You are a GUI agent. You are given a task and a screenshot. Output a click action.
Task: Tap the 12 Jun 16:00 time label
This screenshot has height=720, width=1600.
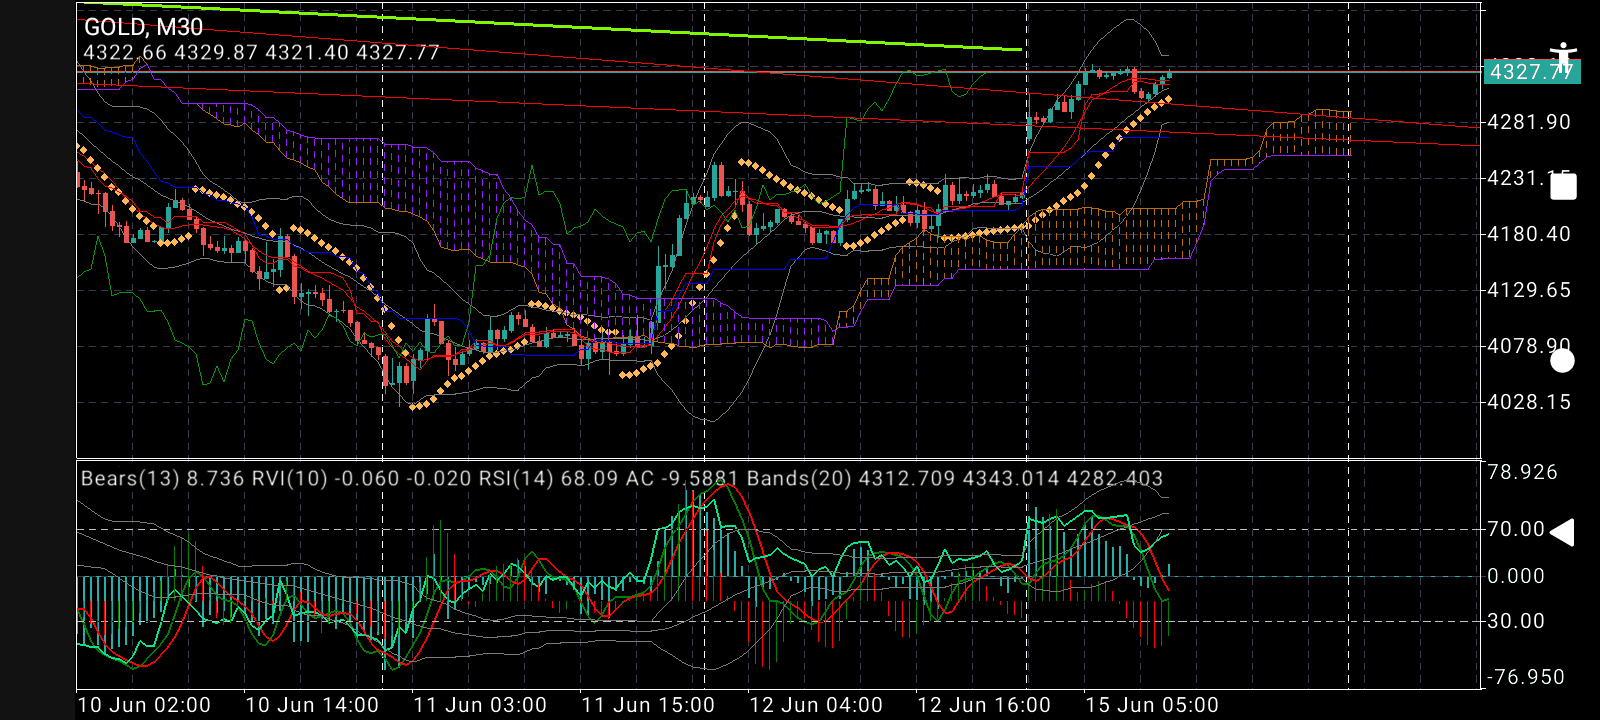click(984, 705)
